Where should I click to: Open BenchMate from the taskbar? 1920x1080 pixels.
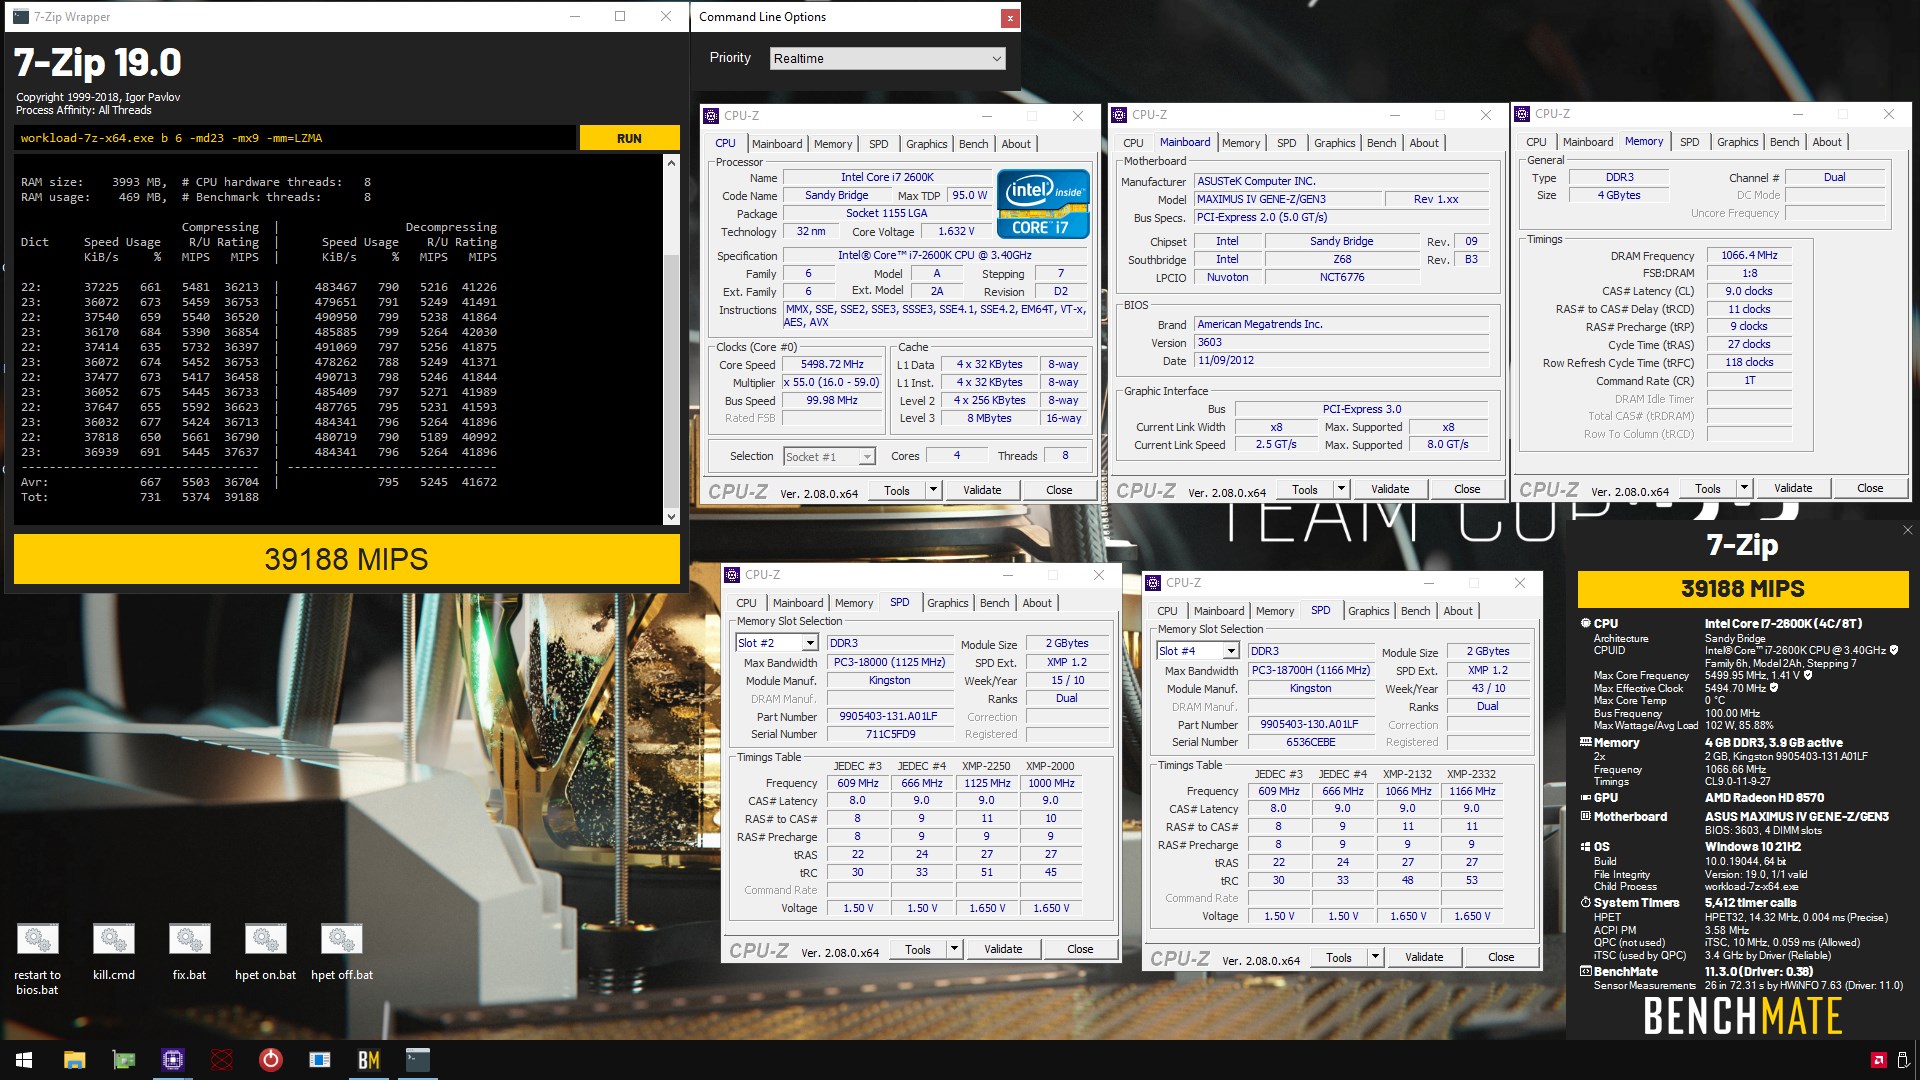[x=369, y=1060]
